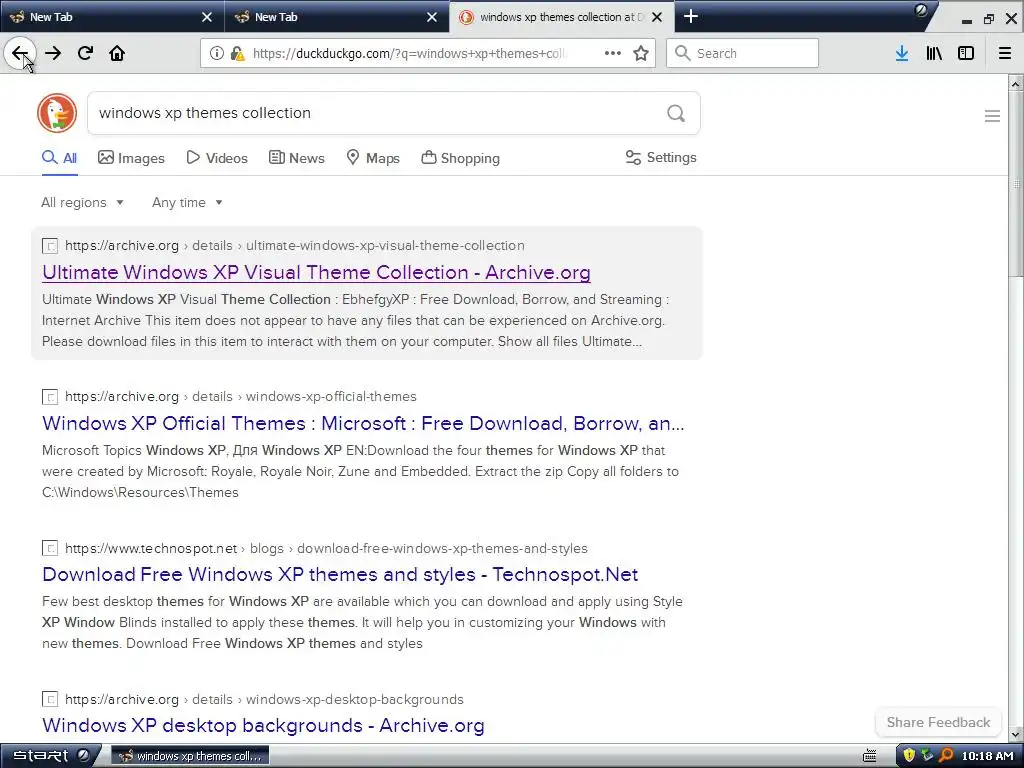Click the 10:18 AM clock

point(987,756)
